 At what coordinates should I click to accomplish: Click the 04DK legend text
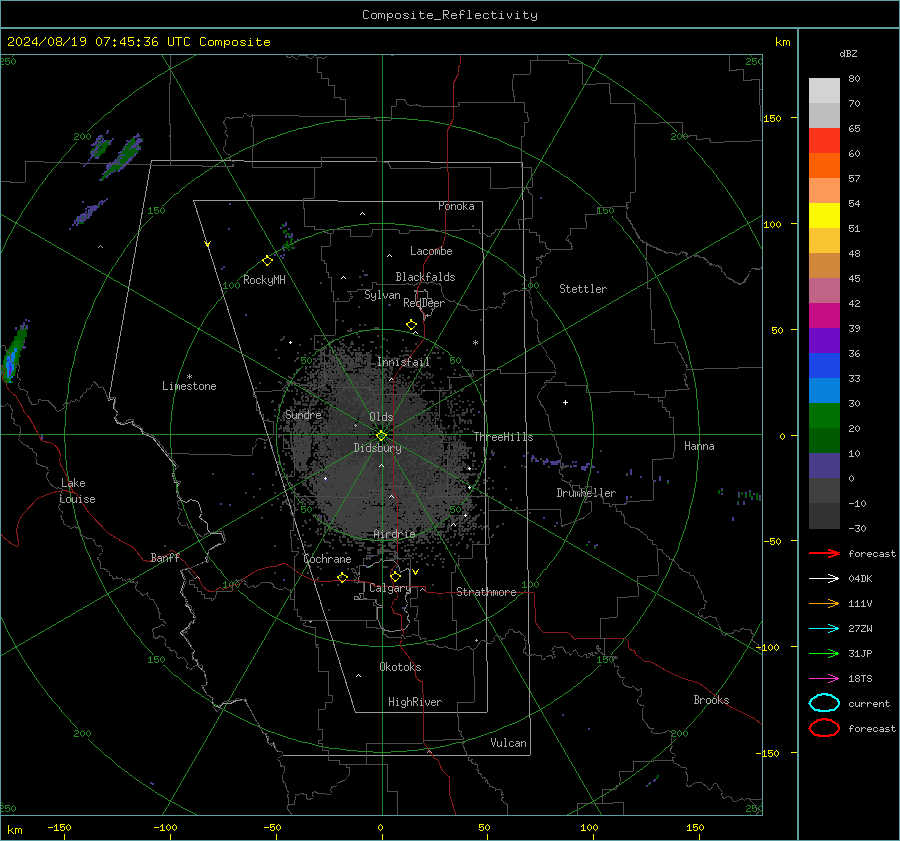(860, 579)
